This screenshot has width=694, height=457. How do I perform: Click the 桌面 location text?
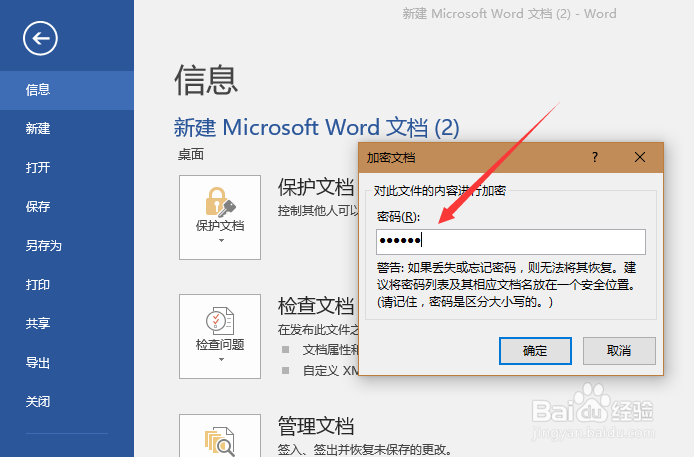191,155
